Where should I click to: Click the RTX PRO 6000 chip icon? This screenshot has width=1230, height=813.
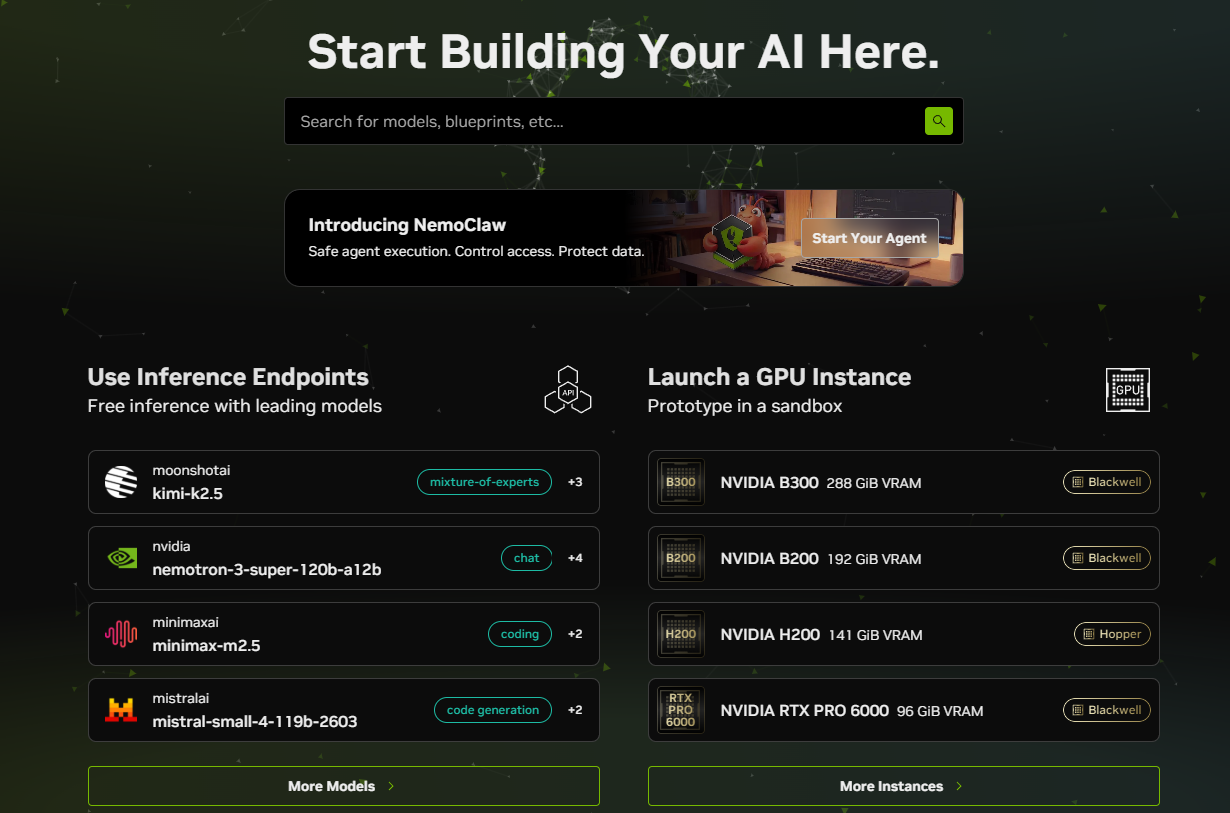pos(681,710)
